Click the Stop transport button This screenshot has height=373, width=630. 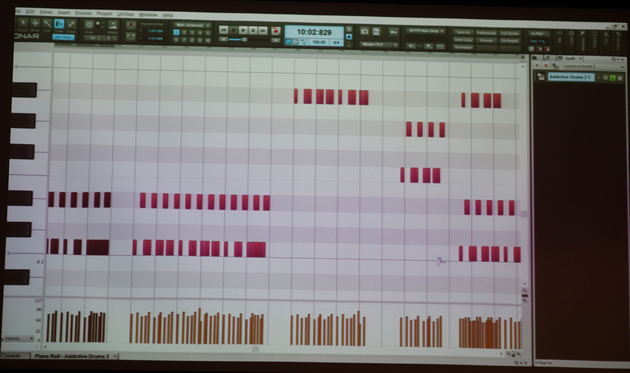[233, 30]
